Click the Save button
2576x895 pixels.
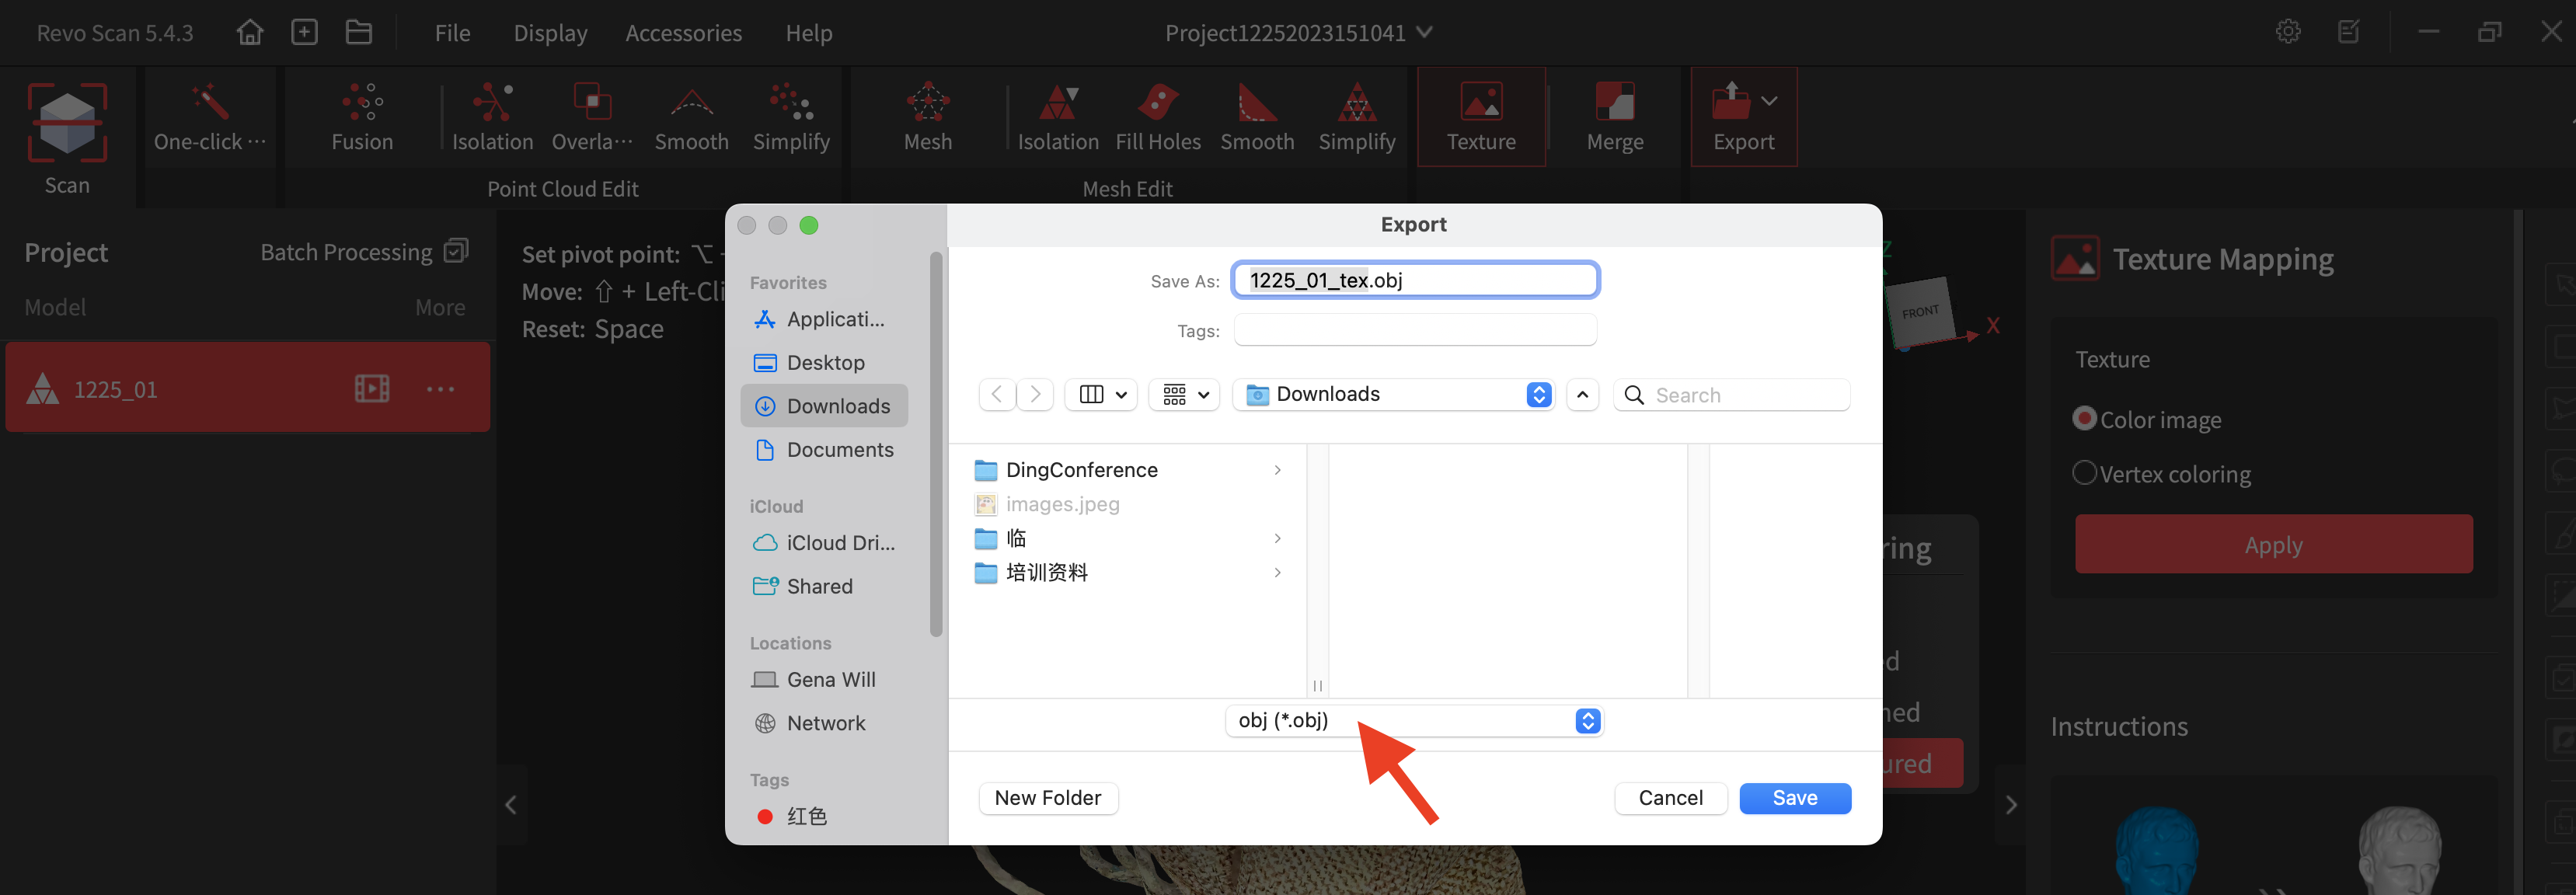pos(1794,798)
